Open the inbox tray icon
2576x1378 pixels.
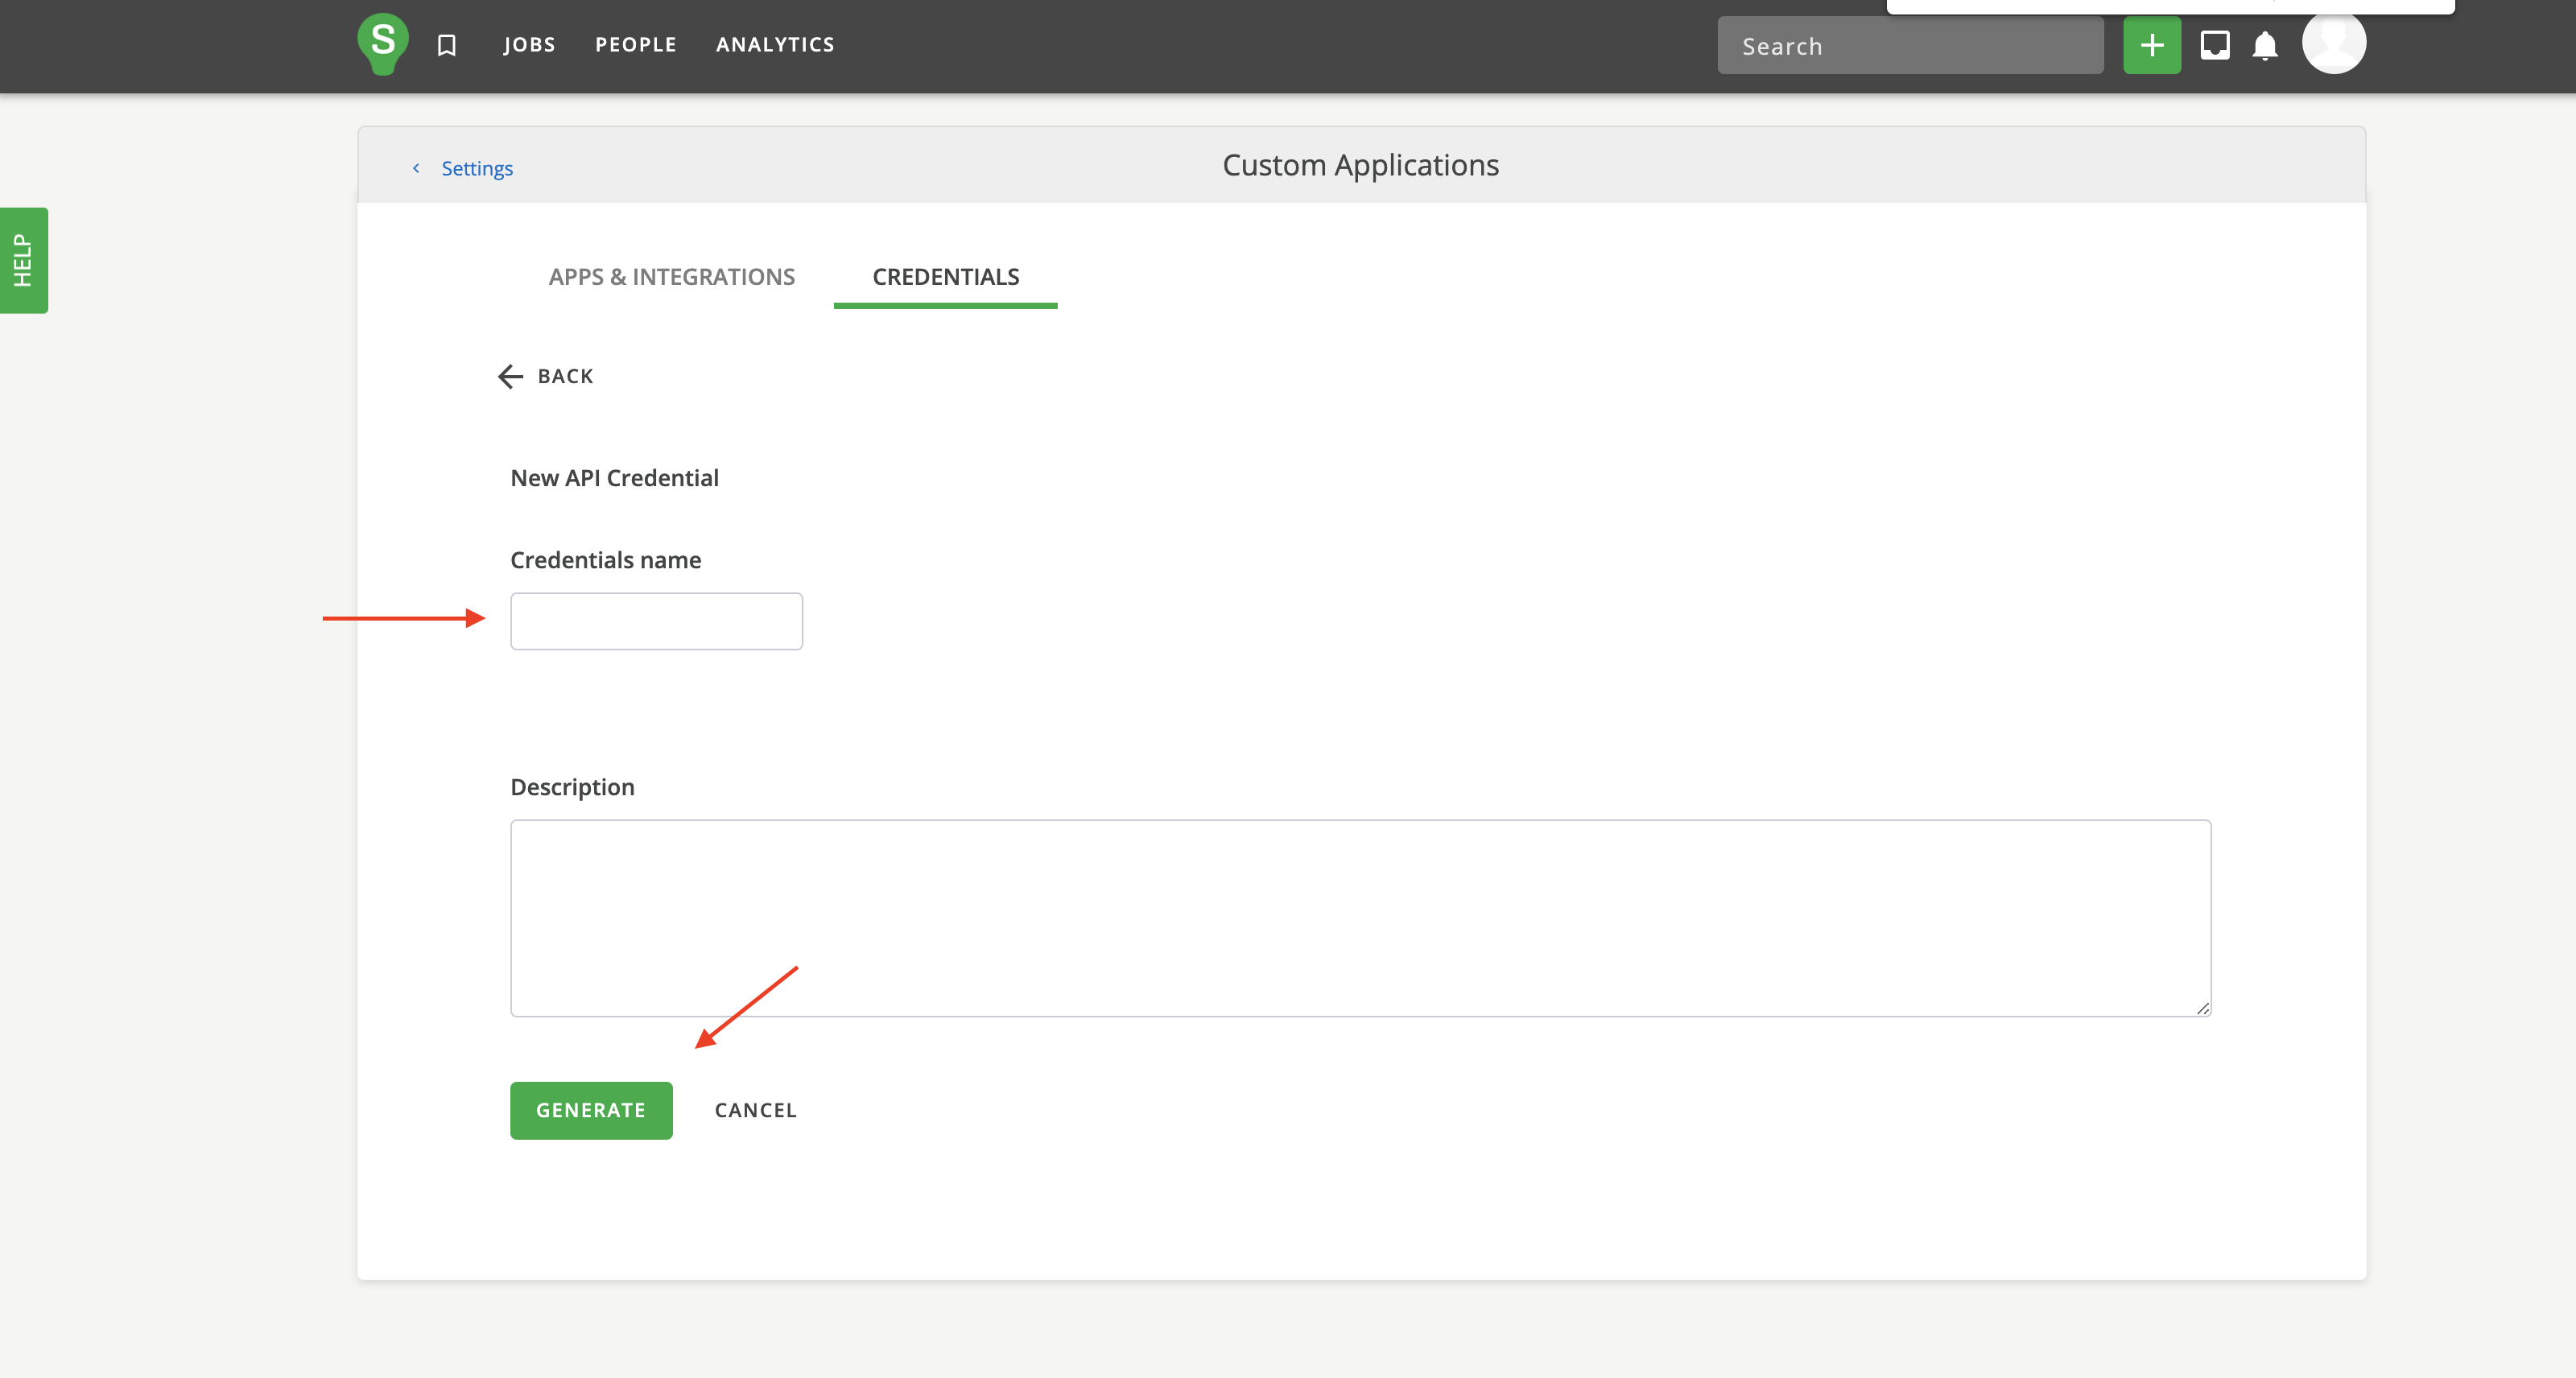[x=2214, y=45]
